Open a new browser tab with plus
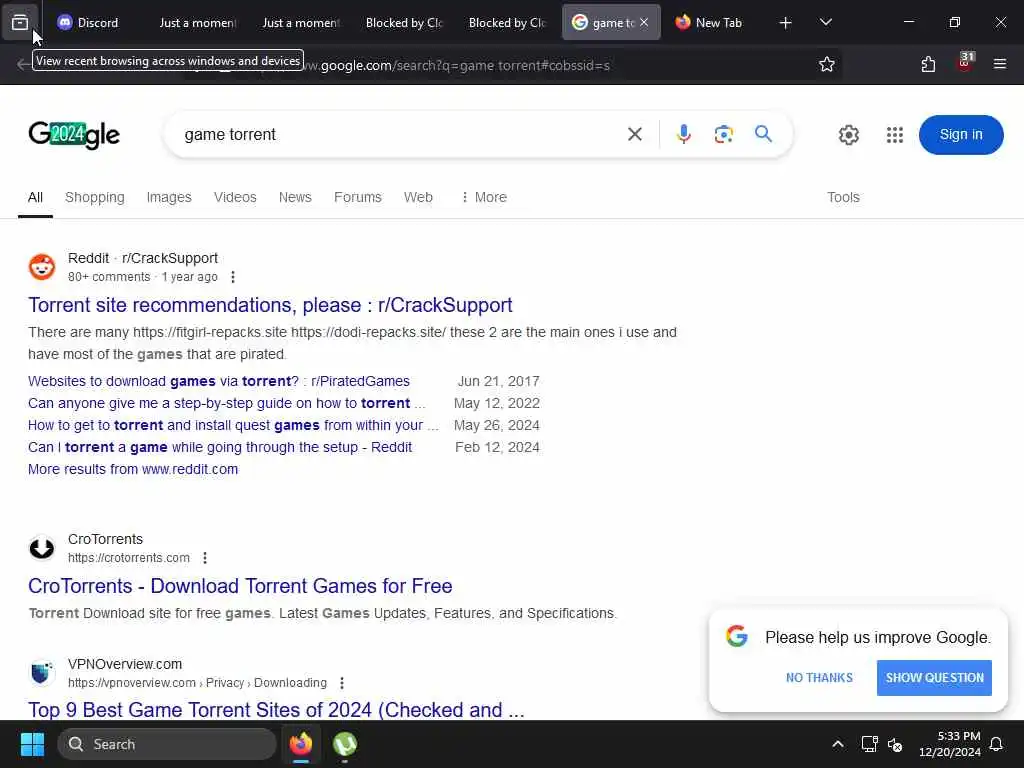Image resolution: width=1024 pixels, height=768 pixels. pos(786,23)
